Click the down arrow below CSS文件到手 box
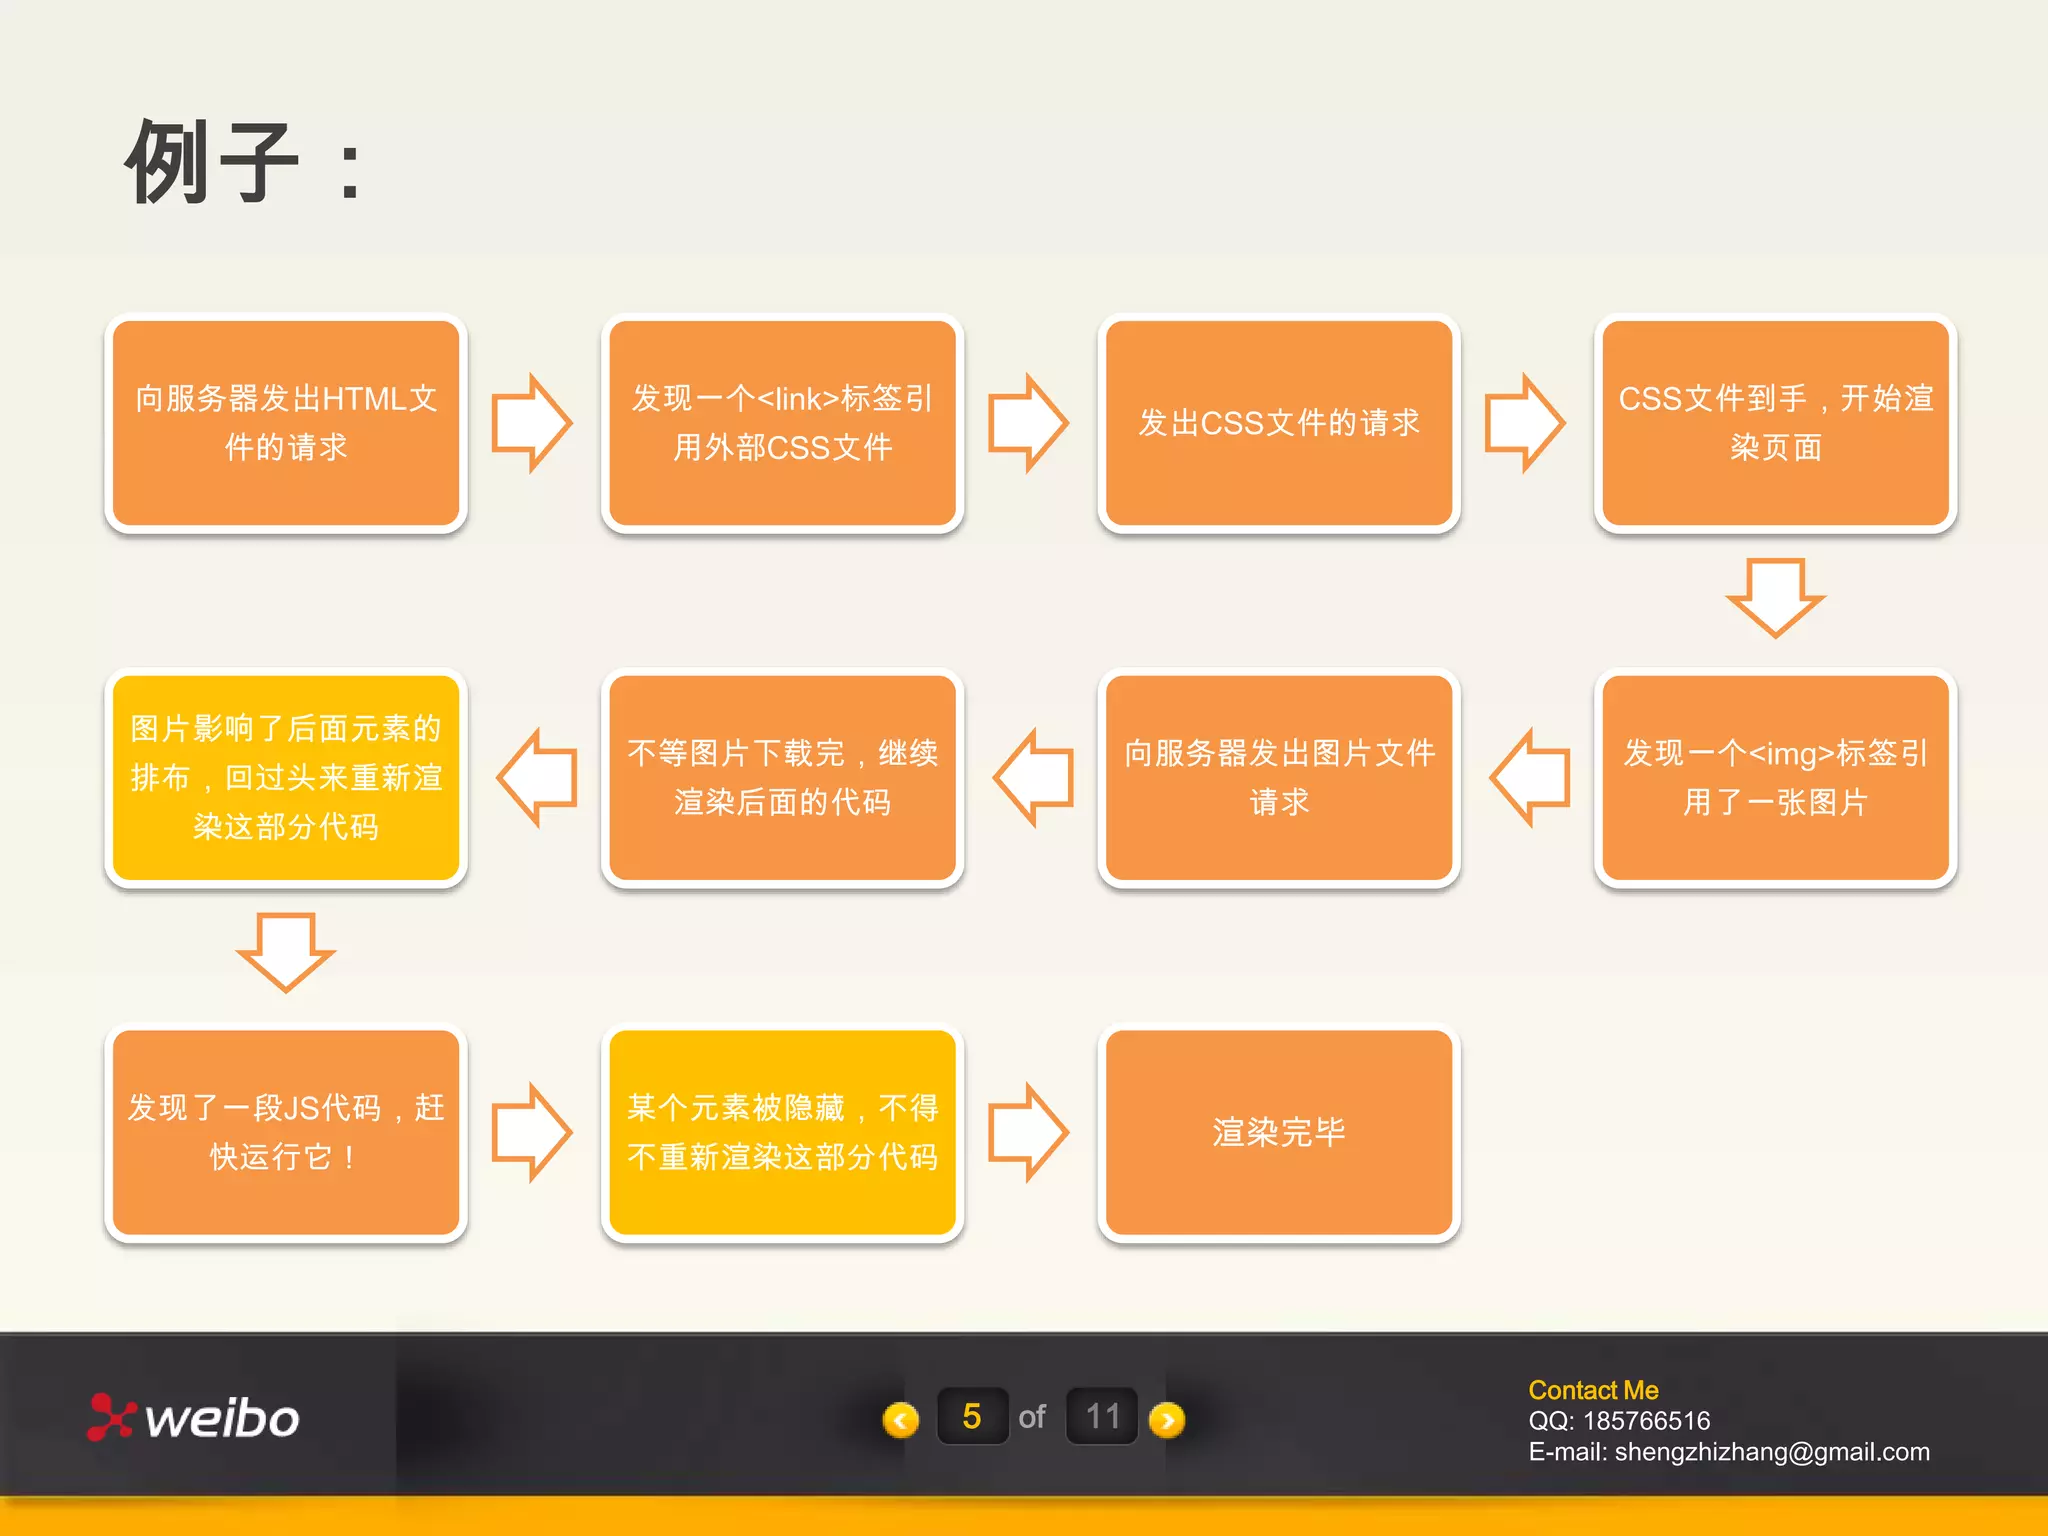The height and width of the screenshot is (1536, 2048). click(x=1775, y=598)
